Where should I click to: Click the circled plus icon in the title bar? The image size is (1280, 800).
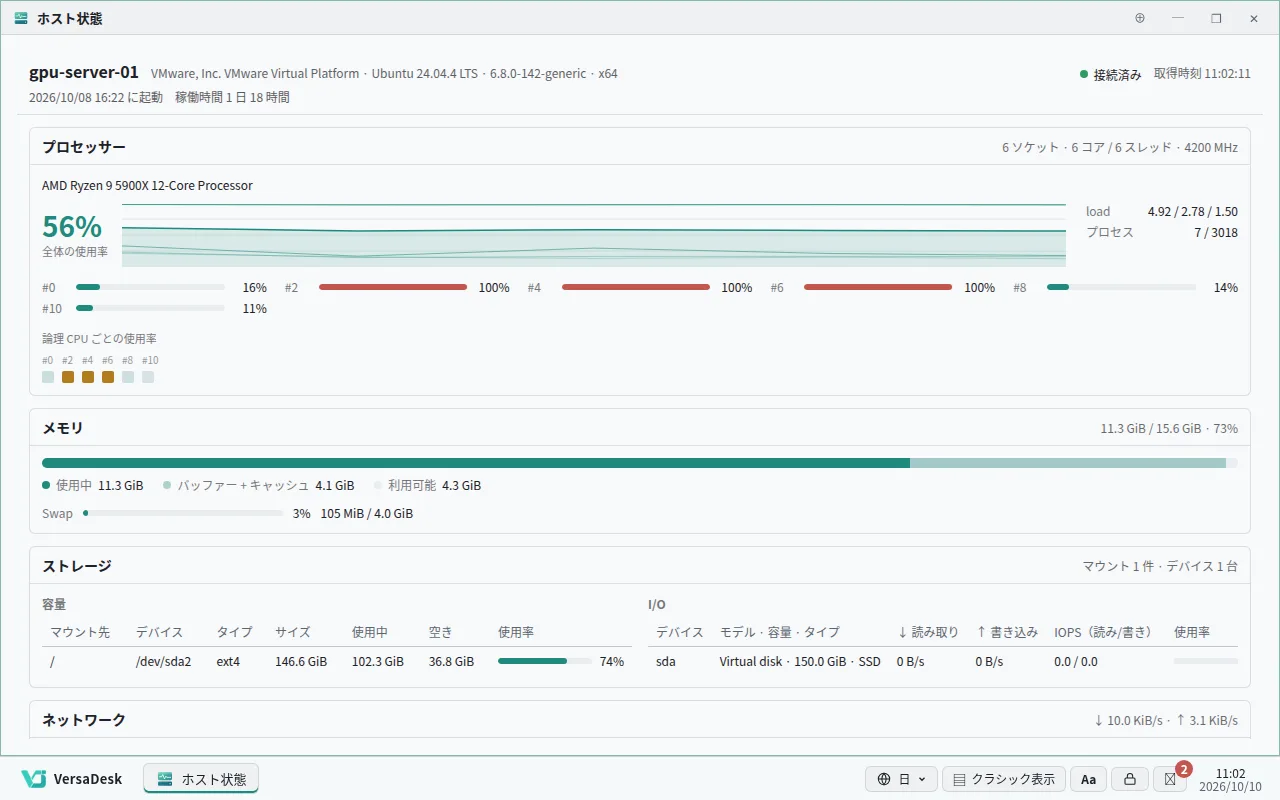[x=1140, y=18]
